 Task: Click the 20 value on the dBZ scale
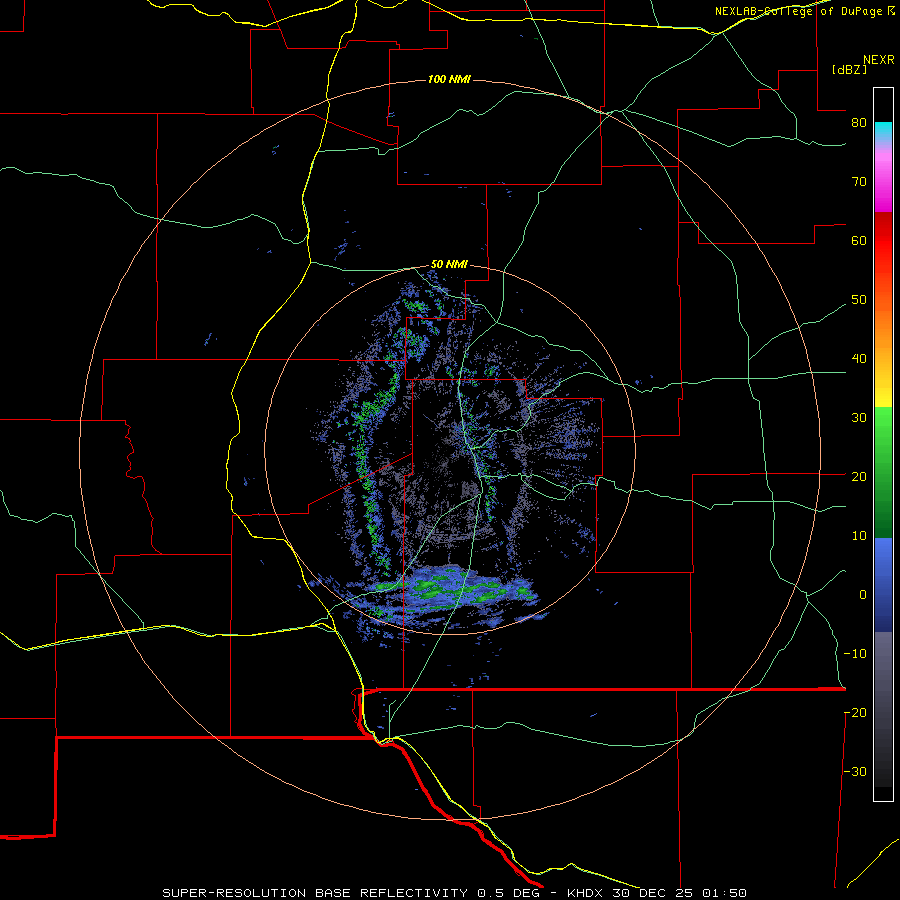[859, 476]
